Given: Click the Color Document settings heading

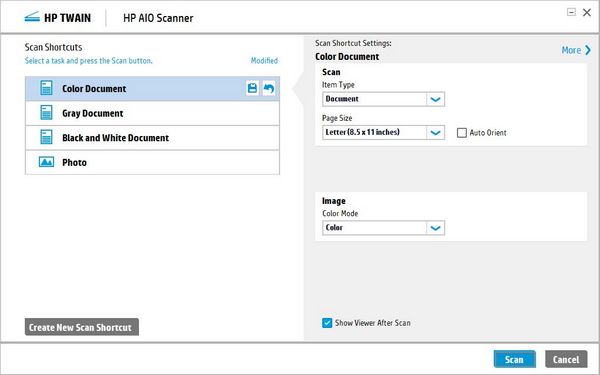Looking at the screenshot, I should (x=347, y=57).
